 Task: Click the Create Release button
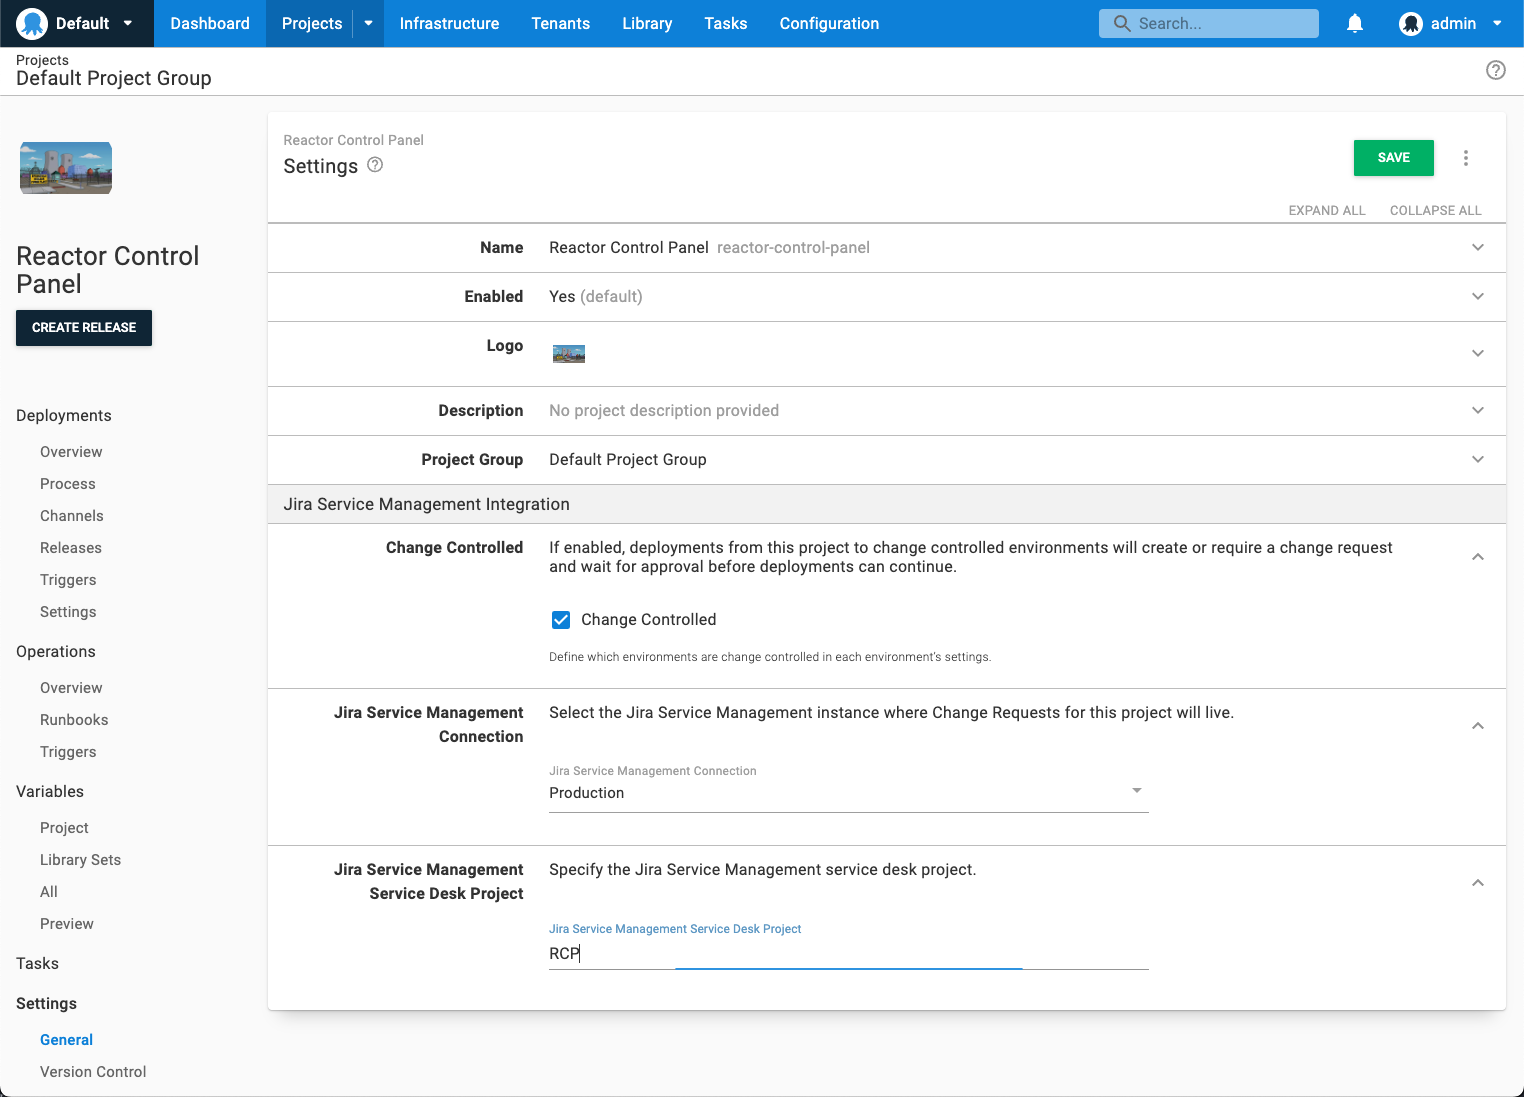point(83,327)
